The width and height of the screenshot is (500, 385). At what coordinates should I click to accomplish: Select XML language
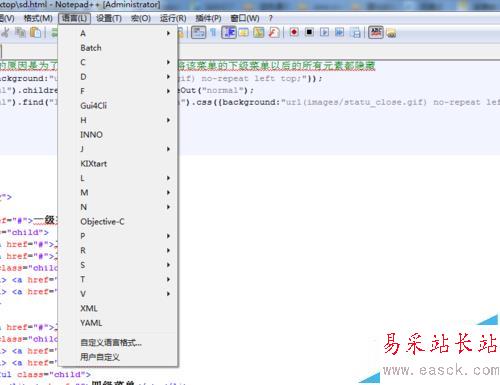(x=118, y=308)
